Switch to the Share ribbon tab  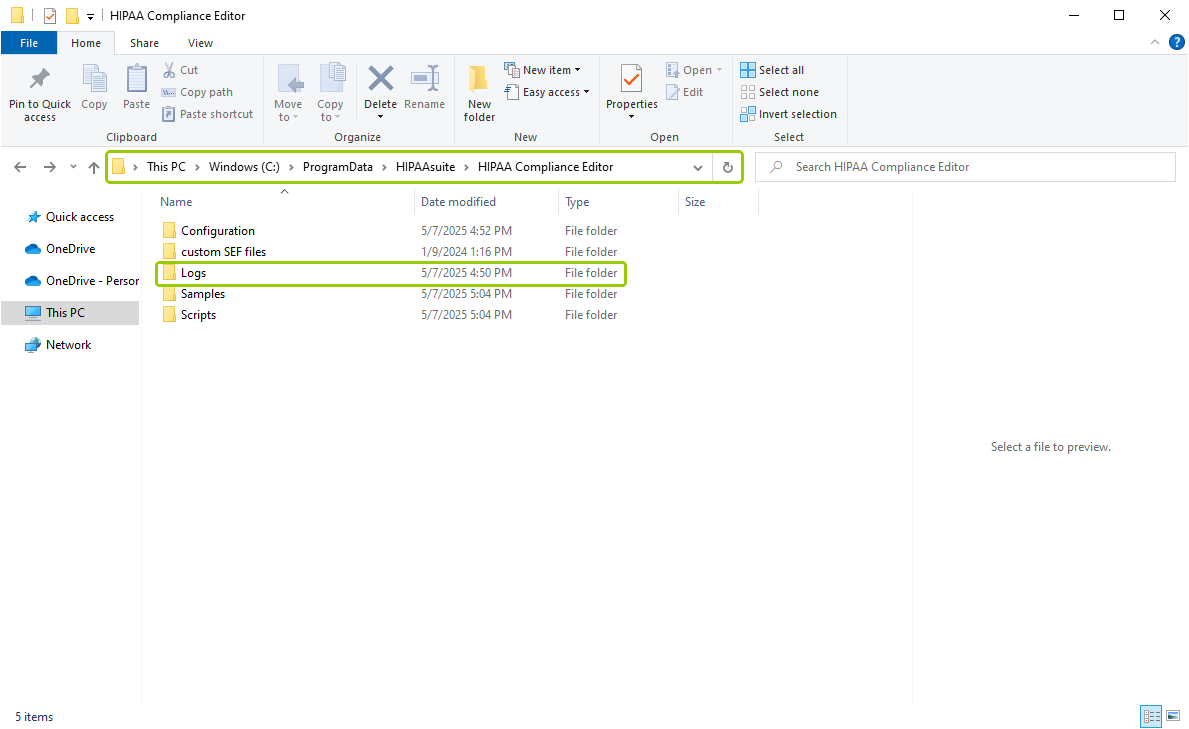(144, 43)
